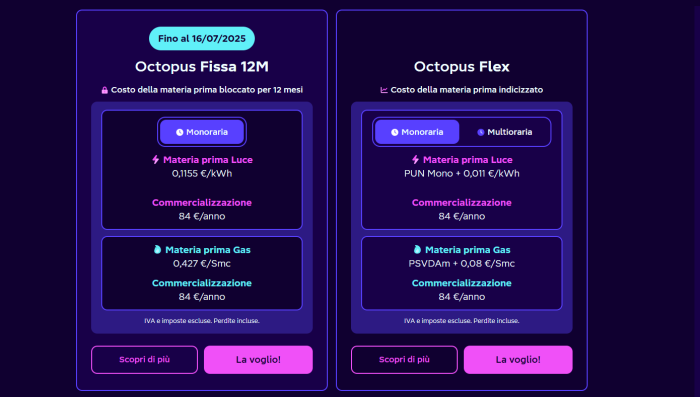This screenshot has height=397, width=700.
Task: Click the Fino al 16/07/2025 badge
Action: pyautogui.click(x=202, y=38)
